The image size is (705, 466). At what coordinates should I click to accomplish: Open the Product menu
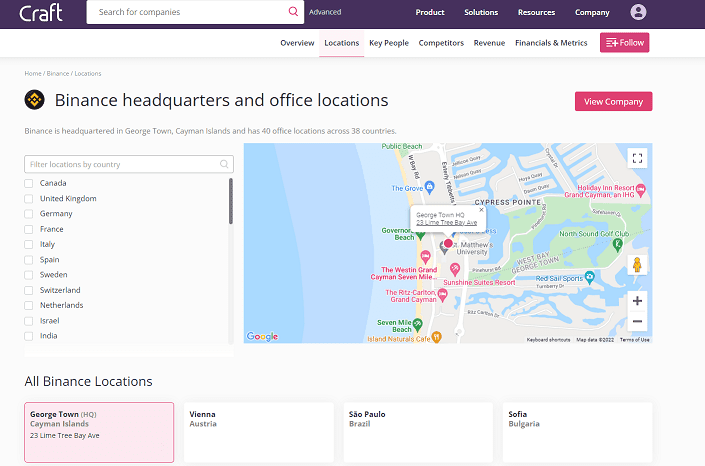coord(430,12)
